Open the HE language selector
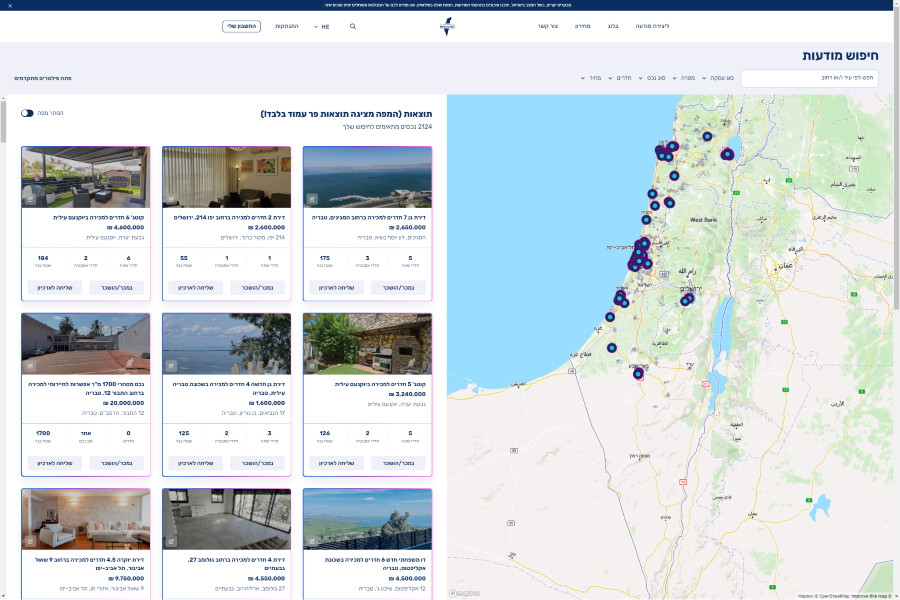Viewport: 900px width, 600px height. pos(322,26)
